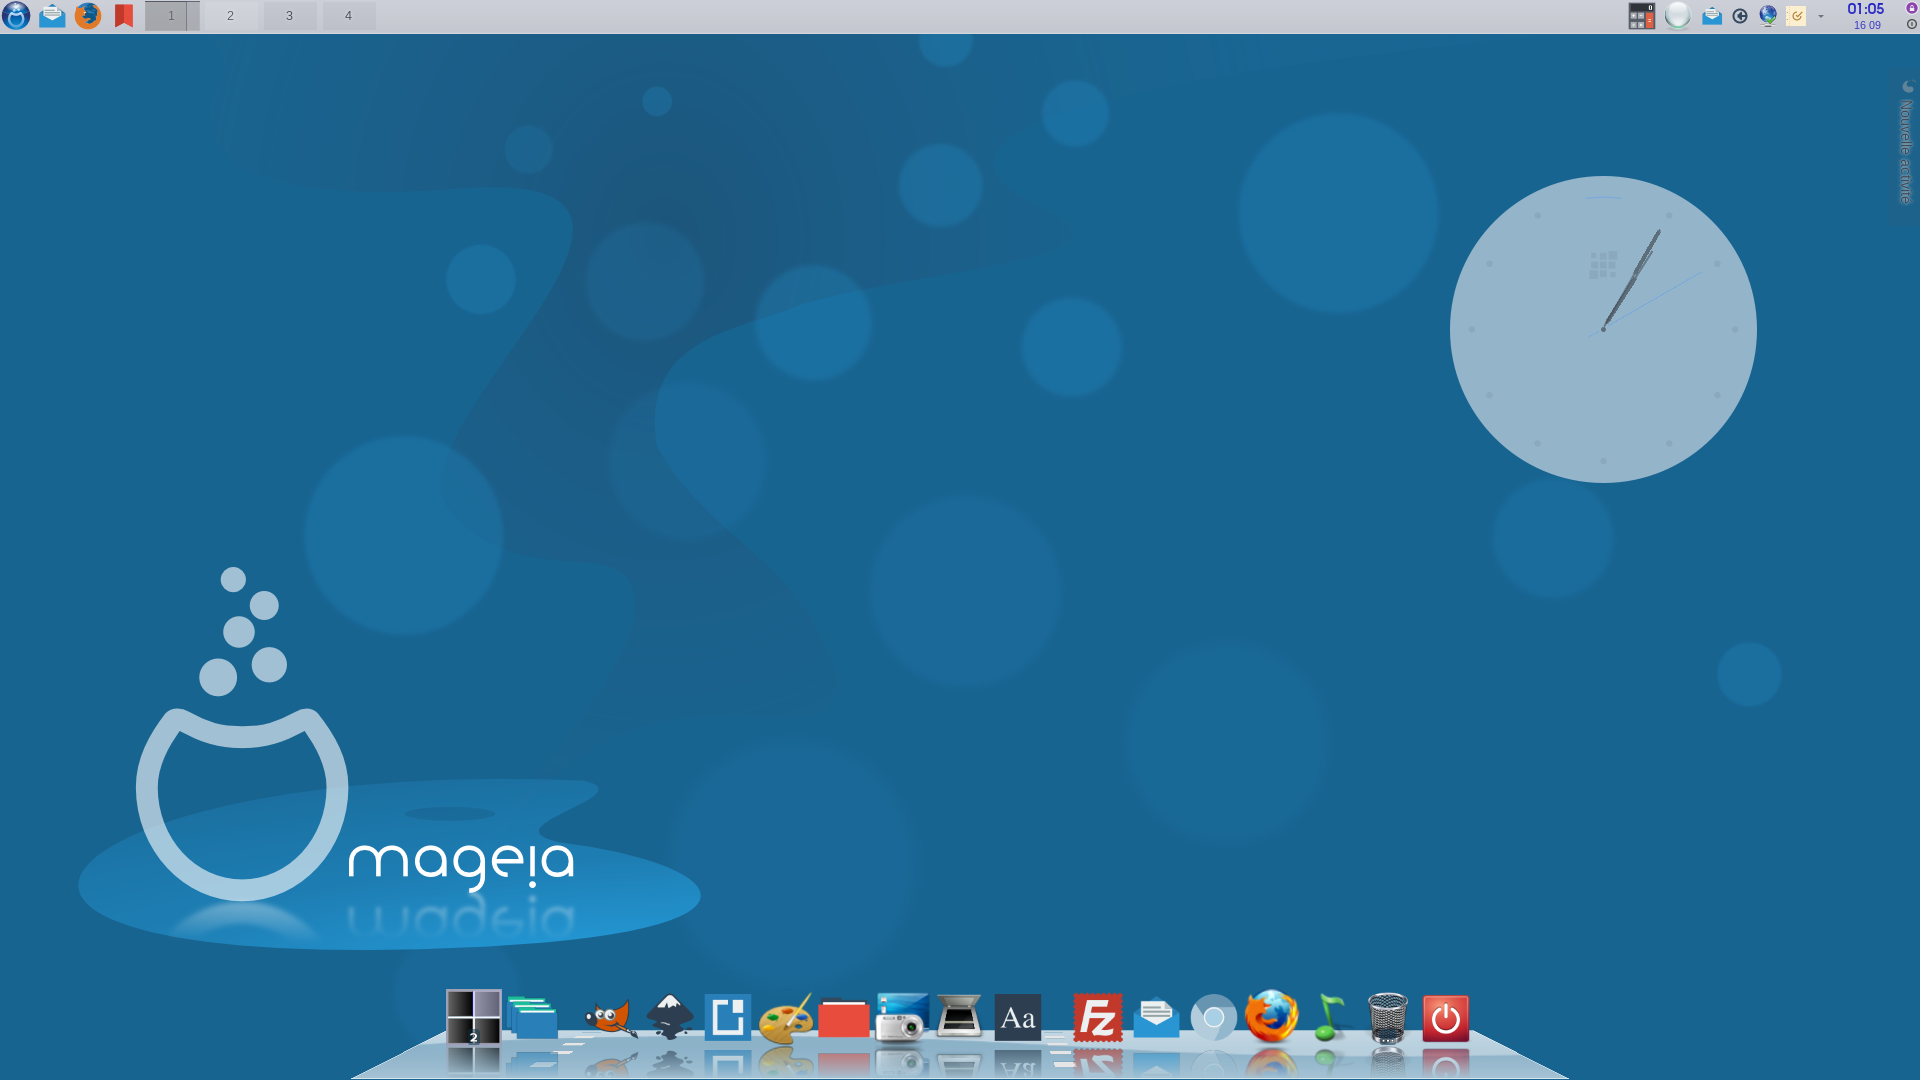Image resolution: width=1920 pixels, height=1080 pixels.
Task: Open stacked windows file manager dock icon
Action: click(x=532, y=1018)
